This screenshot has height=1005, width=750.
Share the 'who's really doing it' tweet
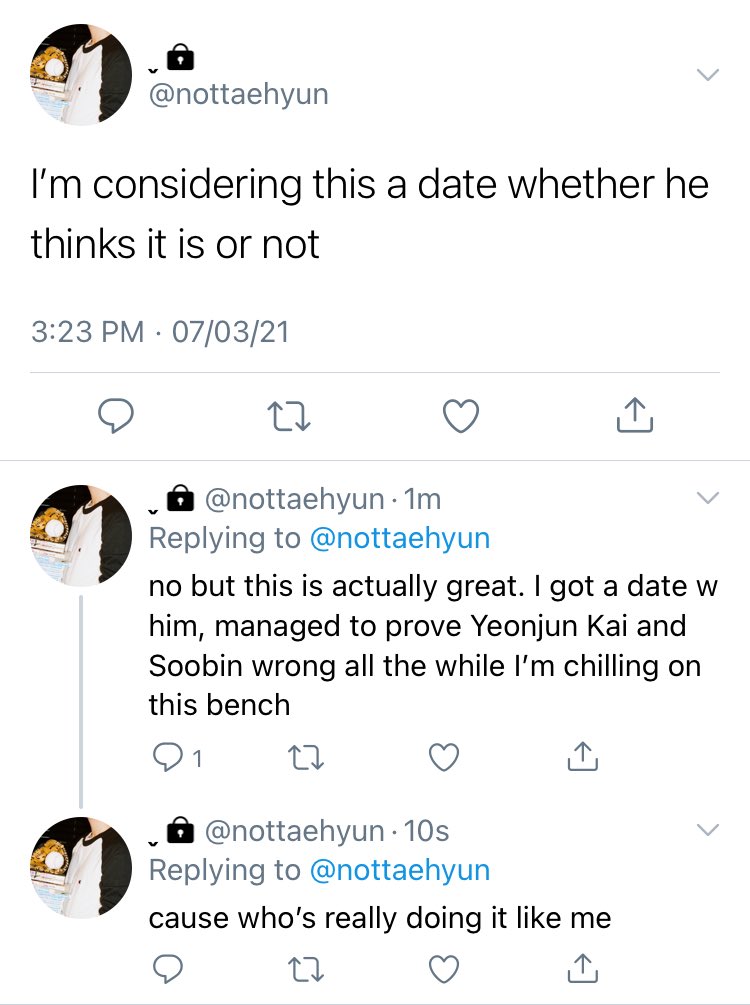(x=583, y=968)
